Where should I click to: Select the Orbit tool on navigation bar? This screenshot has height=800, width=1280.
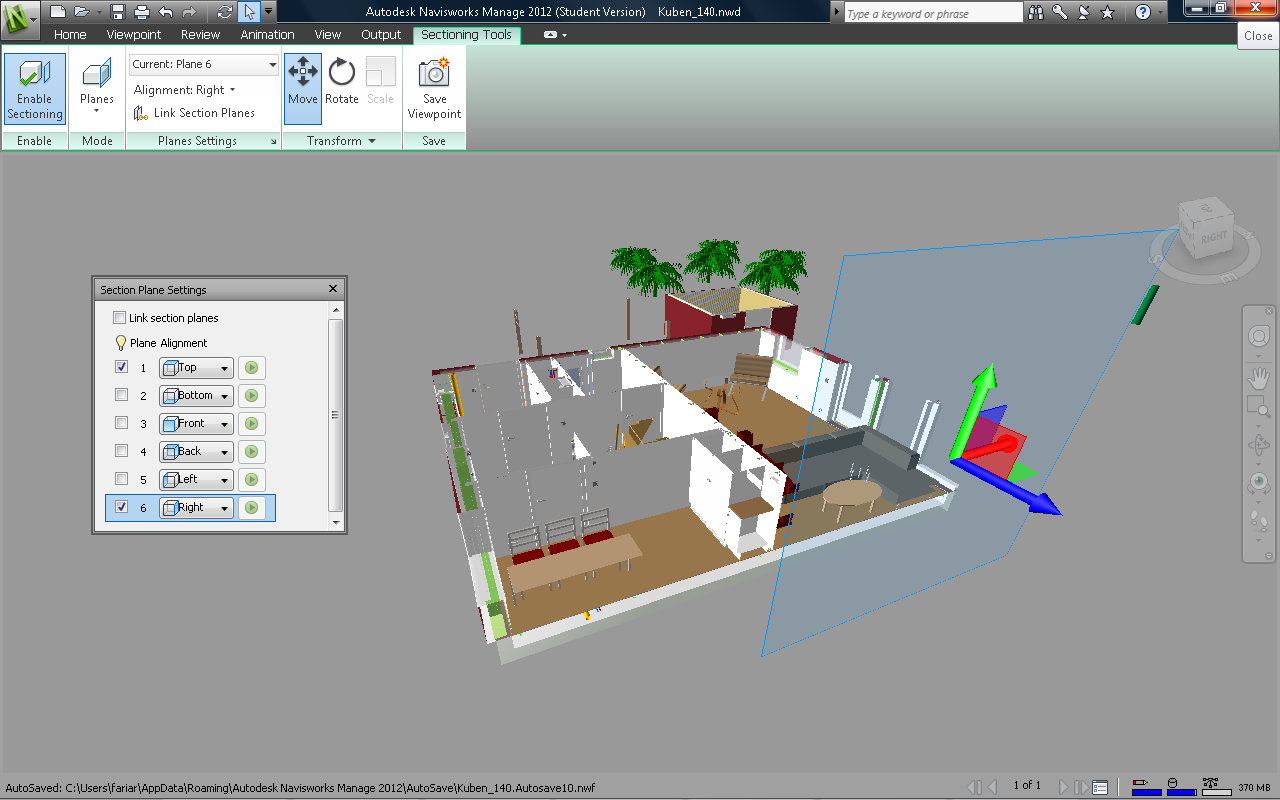[x=1259, y=446]
